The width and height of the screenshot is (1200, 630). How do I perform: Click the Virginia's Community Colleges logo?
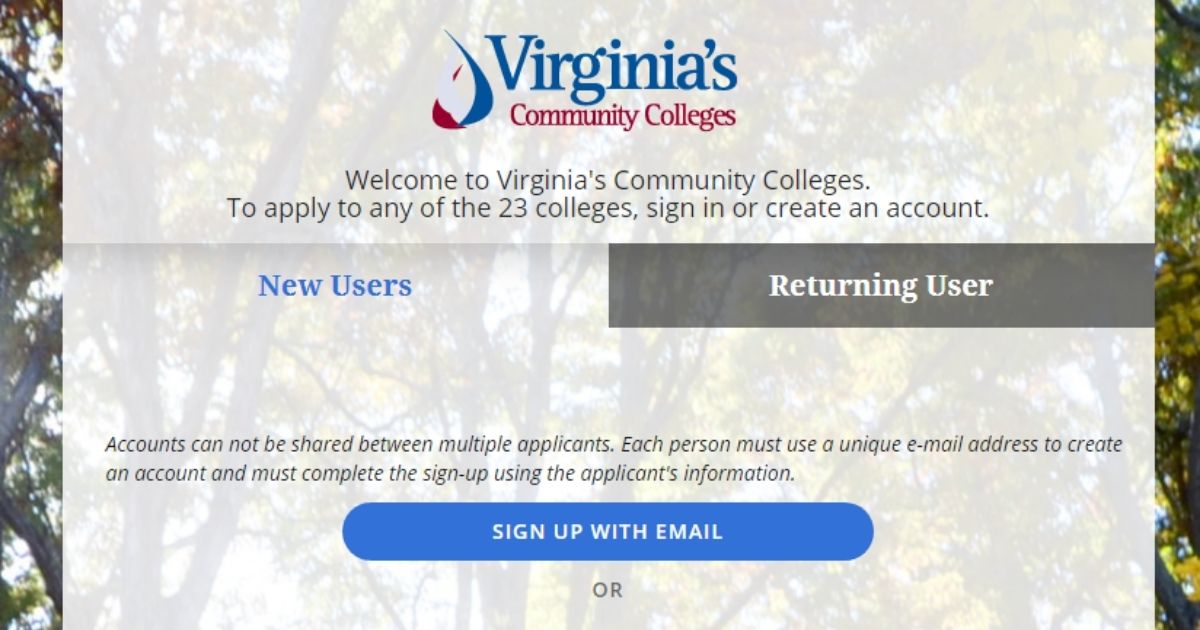pyautogui.click(x=585, y=80)
